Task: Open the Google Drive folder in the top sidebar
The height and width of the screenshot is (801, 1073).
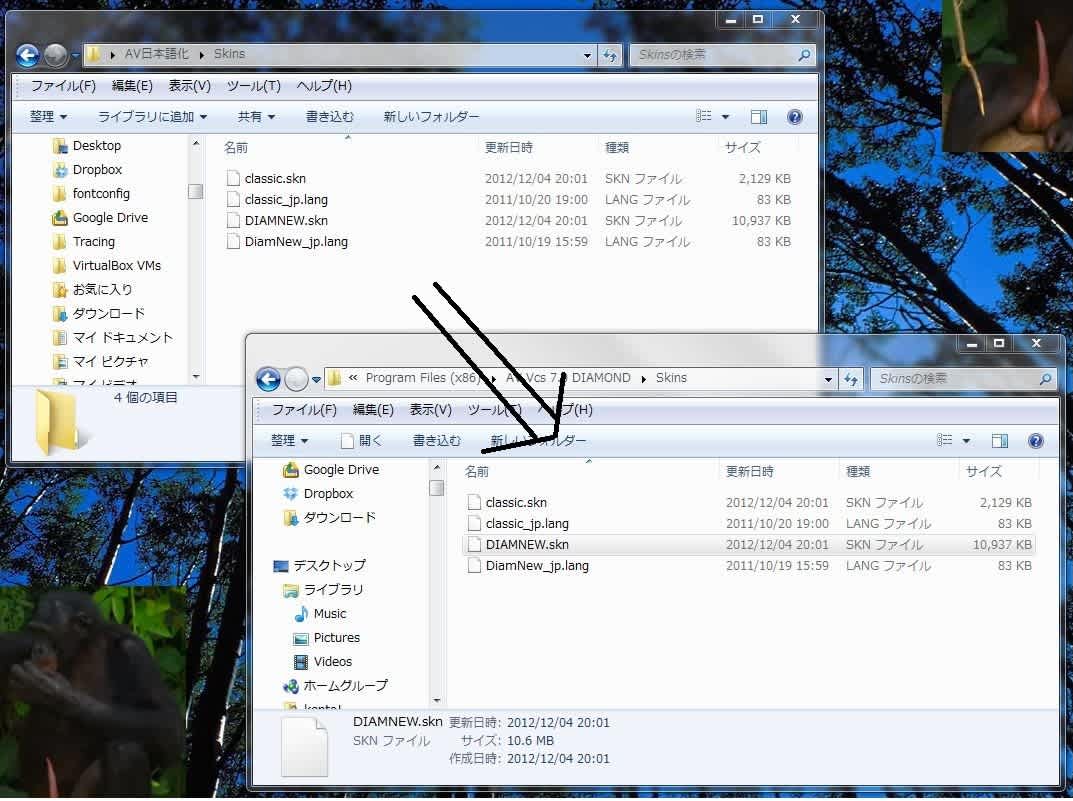Action: tap(110, 218)
